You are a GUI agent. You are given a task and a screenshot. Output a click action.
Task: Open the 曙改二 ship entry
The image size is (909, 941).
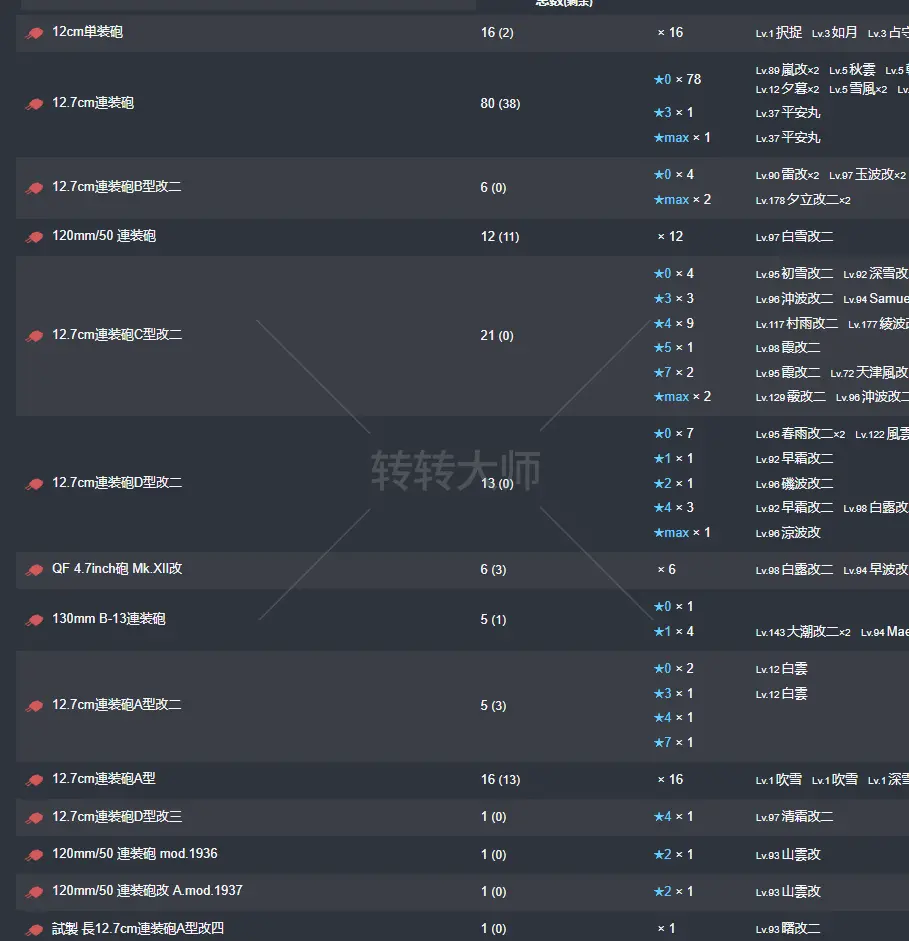(801, 929)
